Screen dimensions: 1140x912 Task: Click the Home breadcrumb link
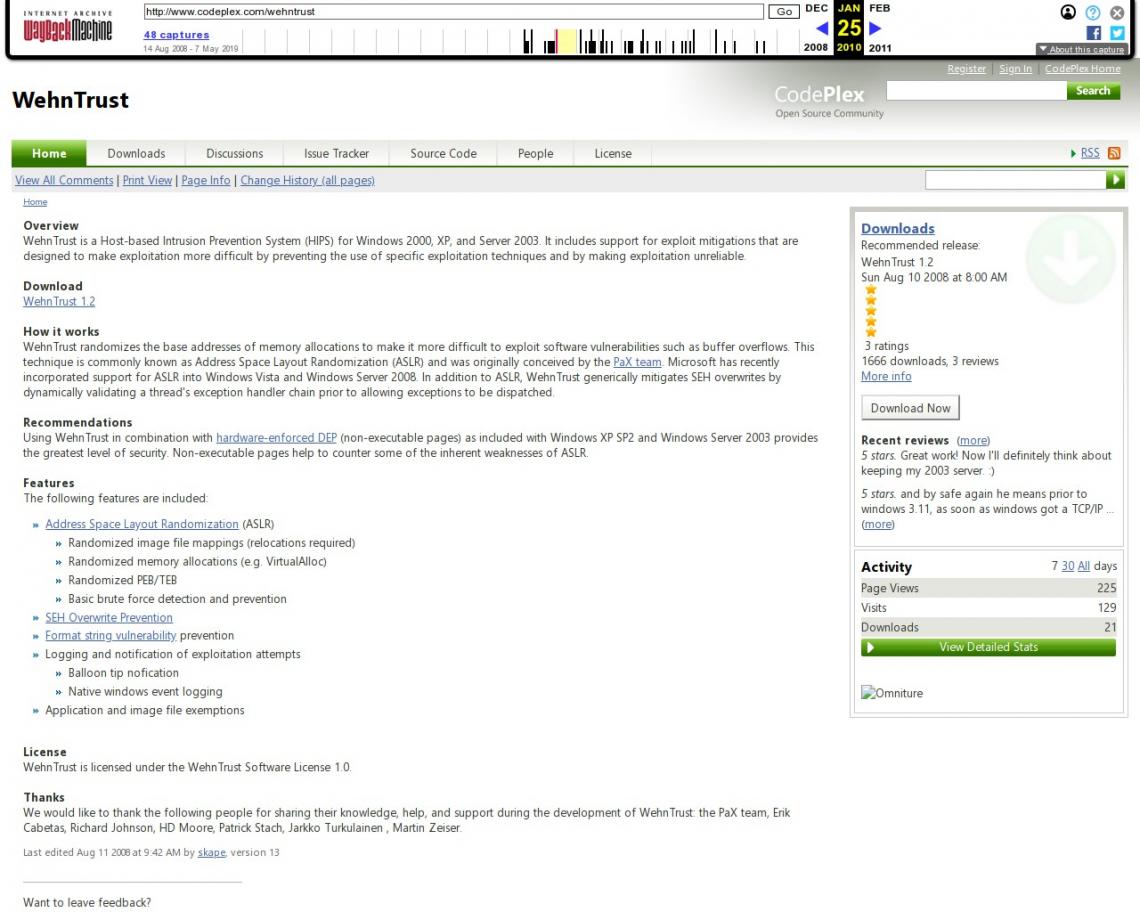point(35,202)
